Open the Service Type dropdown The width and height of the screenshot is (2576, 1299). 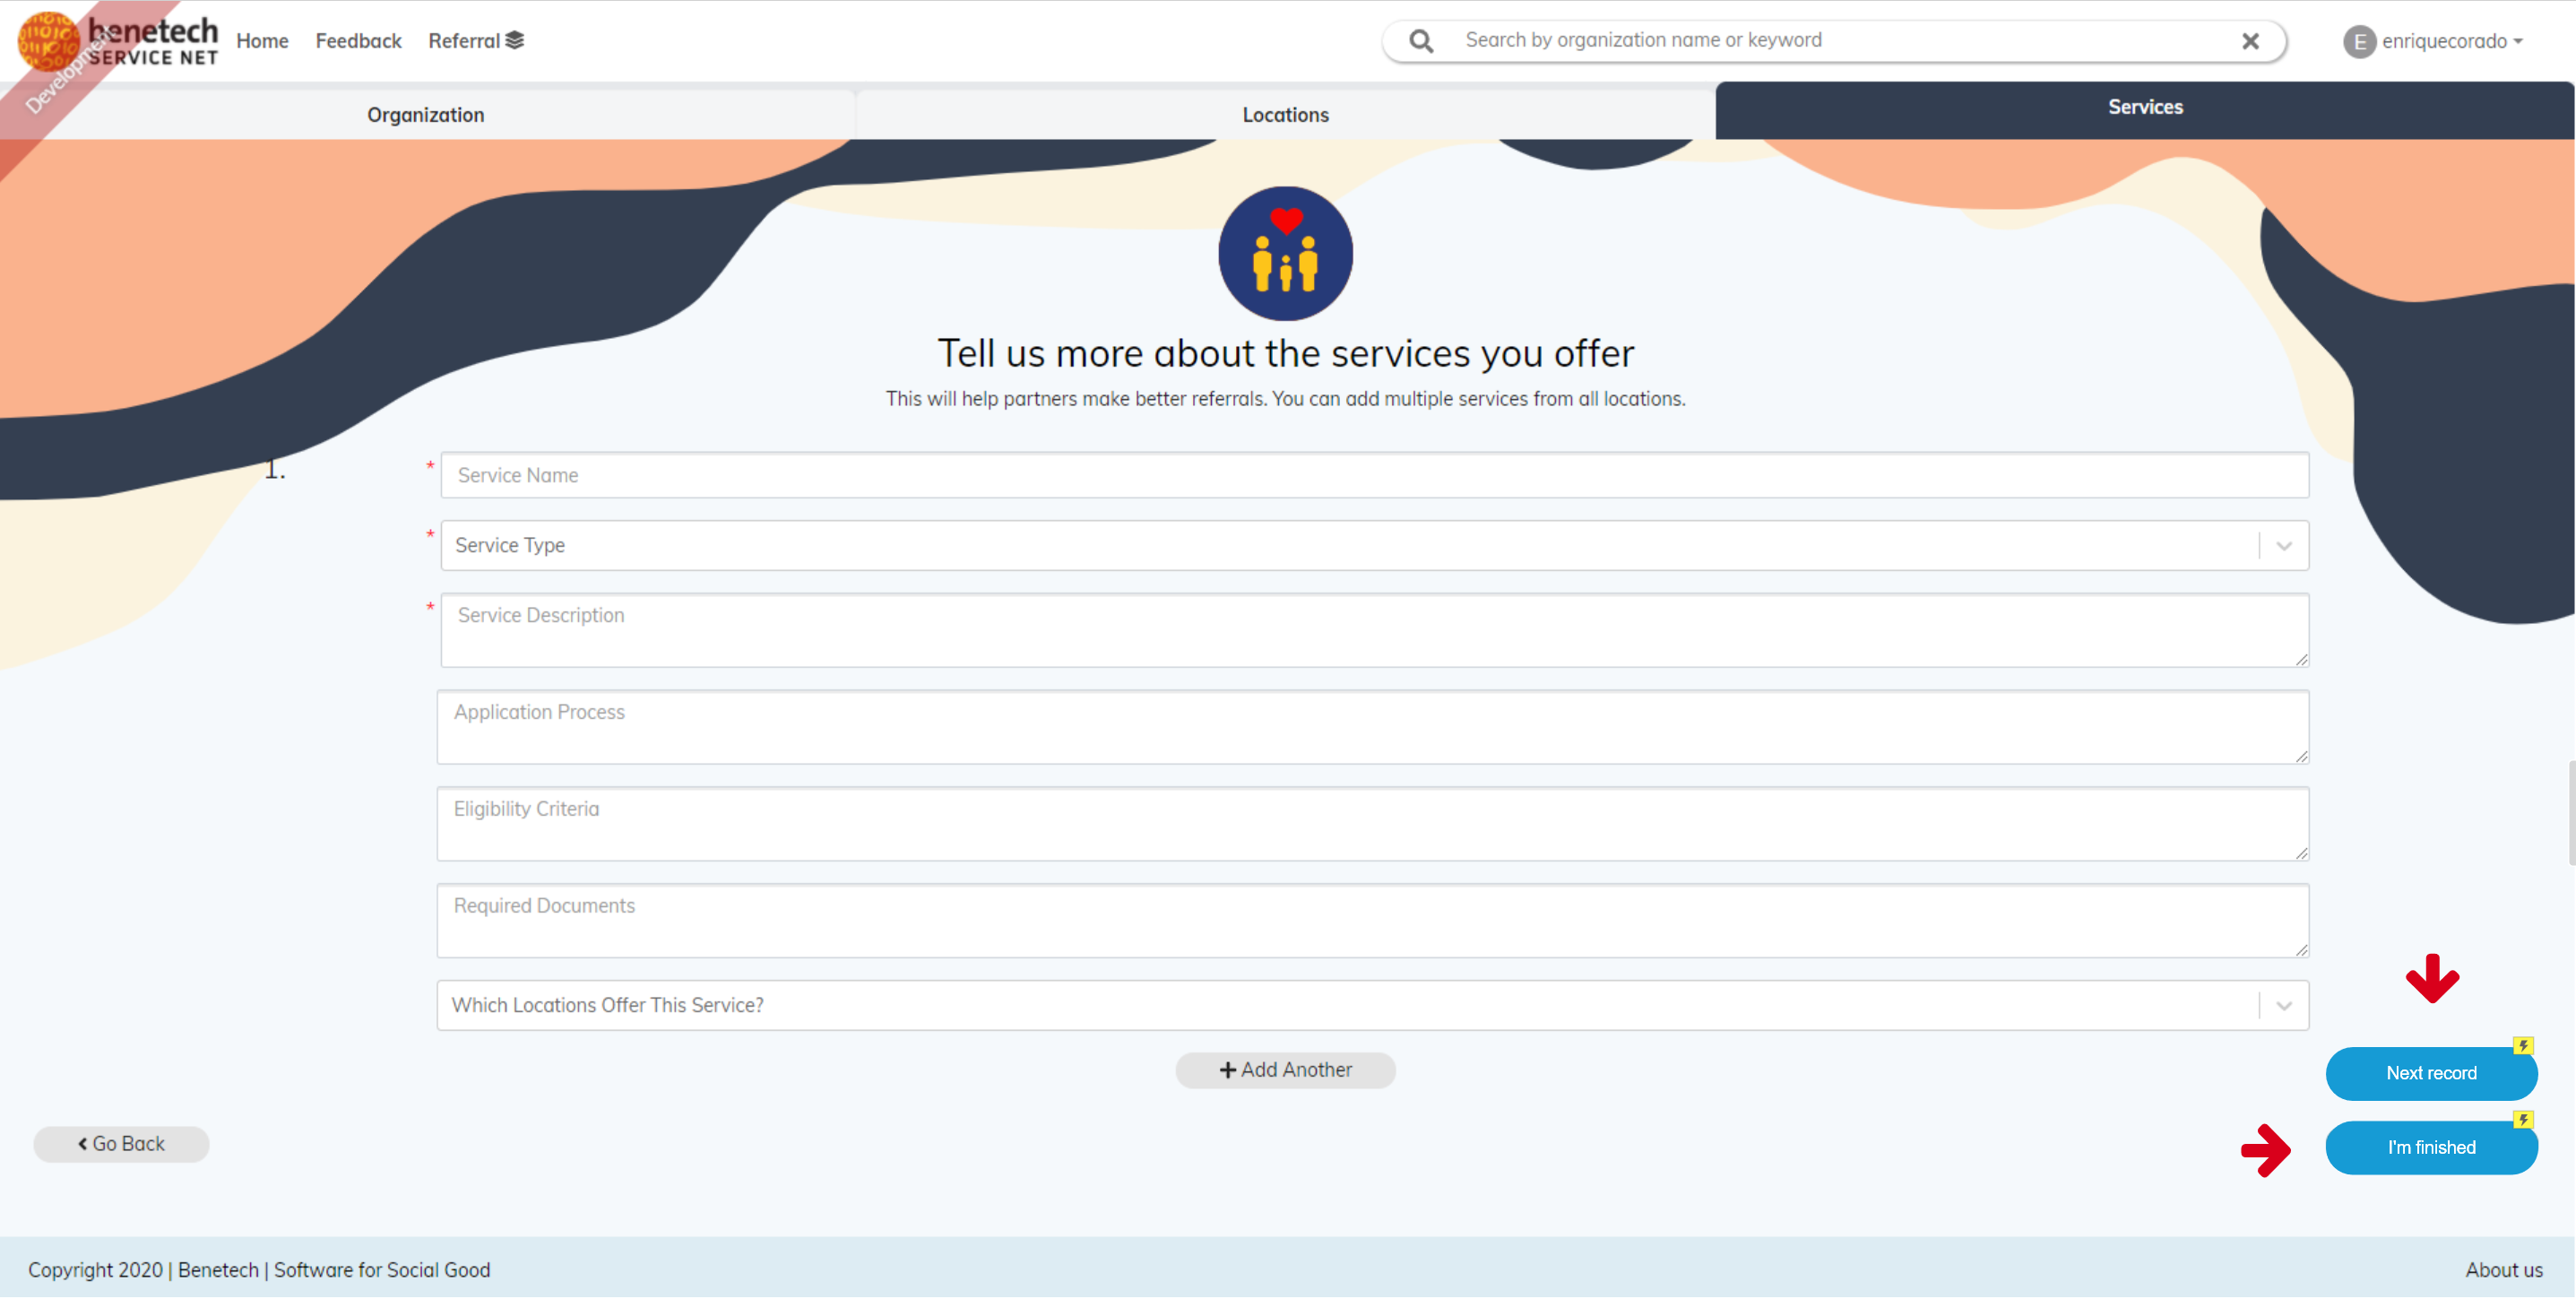(2284, 545)
